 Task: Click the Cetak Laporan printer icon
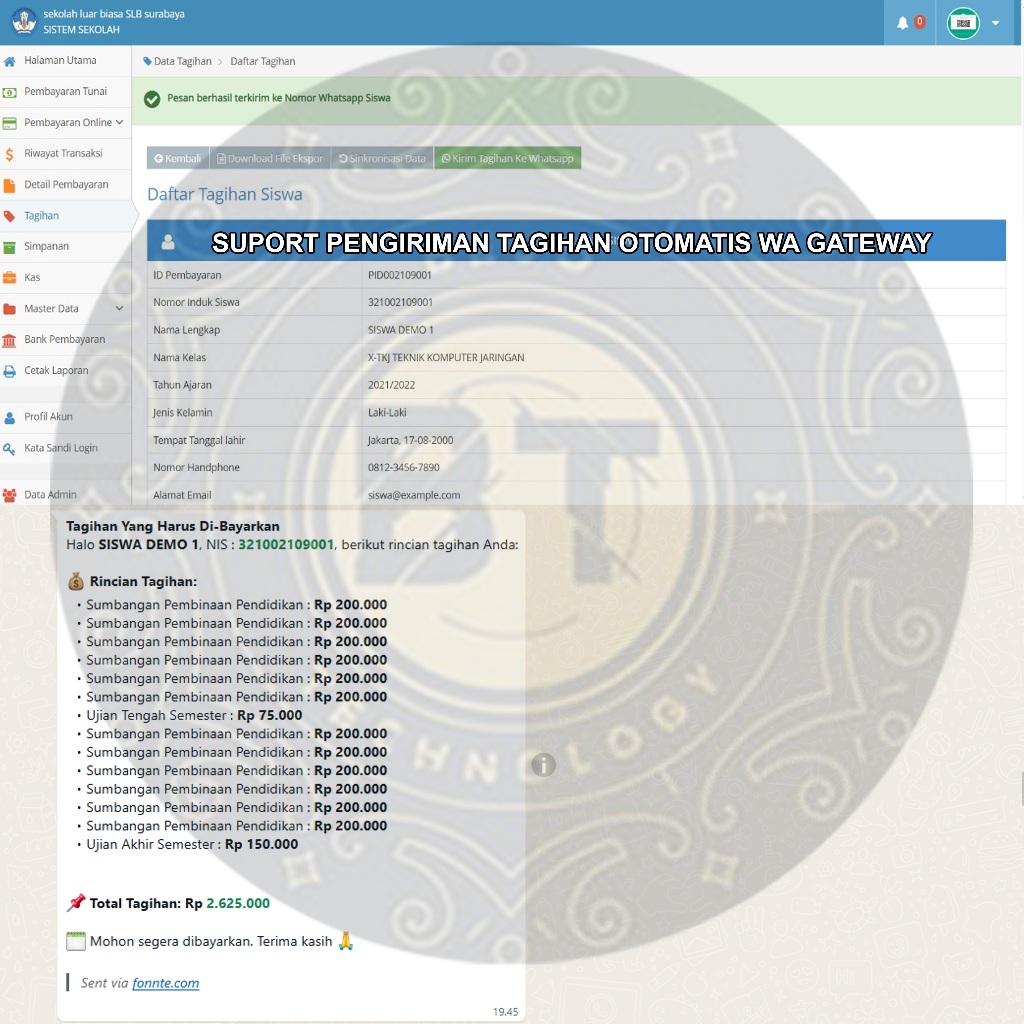9,371
